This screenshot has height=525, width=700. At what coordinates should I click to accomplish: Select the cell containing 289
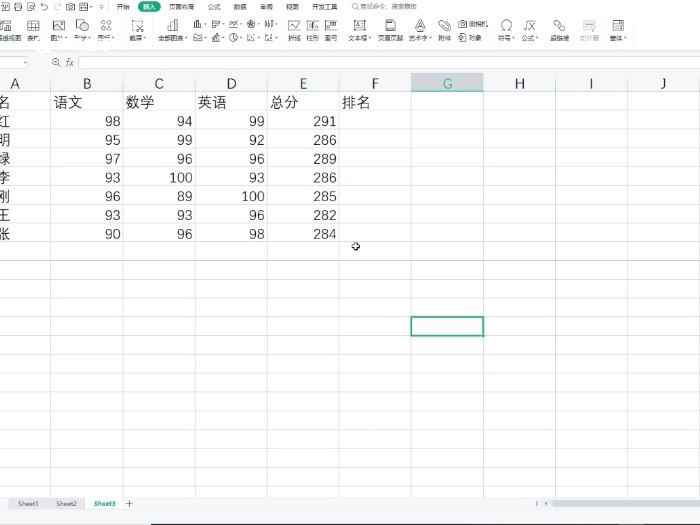[x=303, y=158]
